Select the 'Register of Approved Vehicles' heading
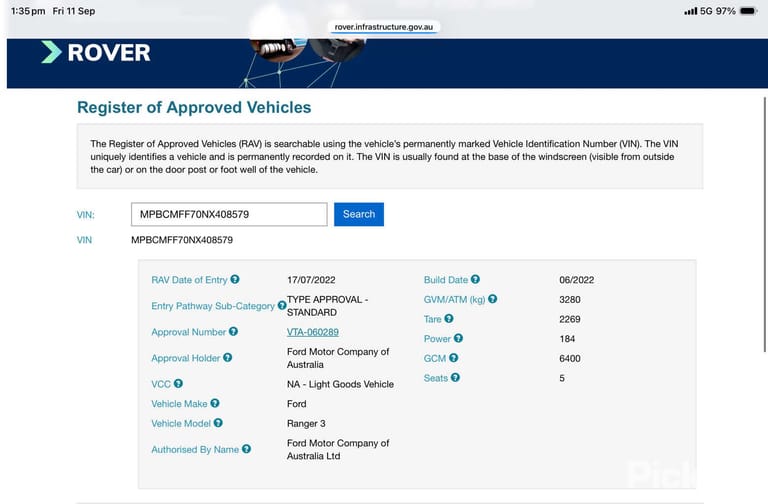 coord(194,107)
